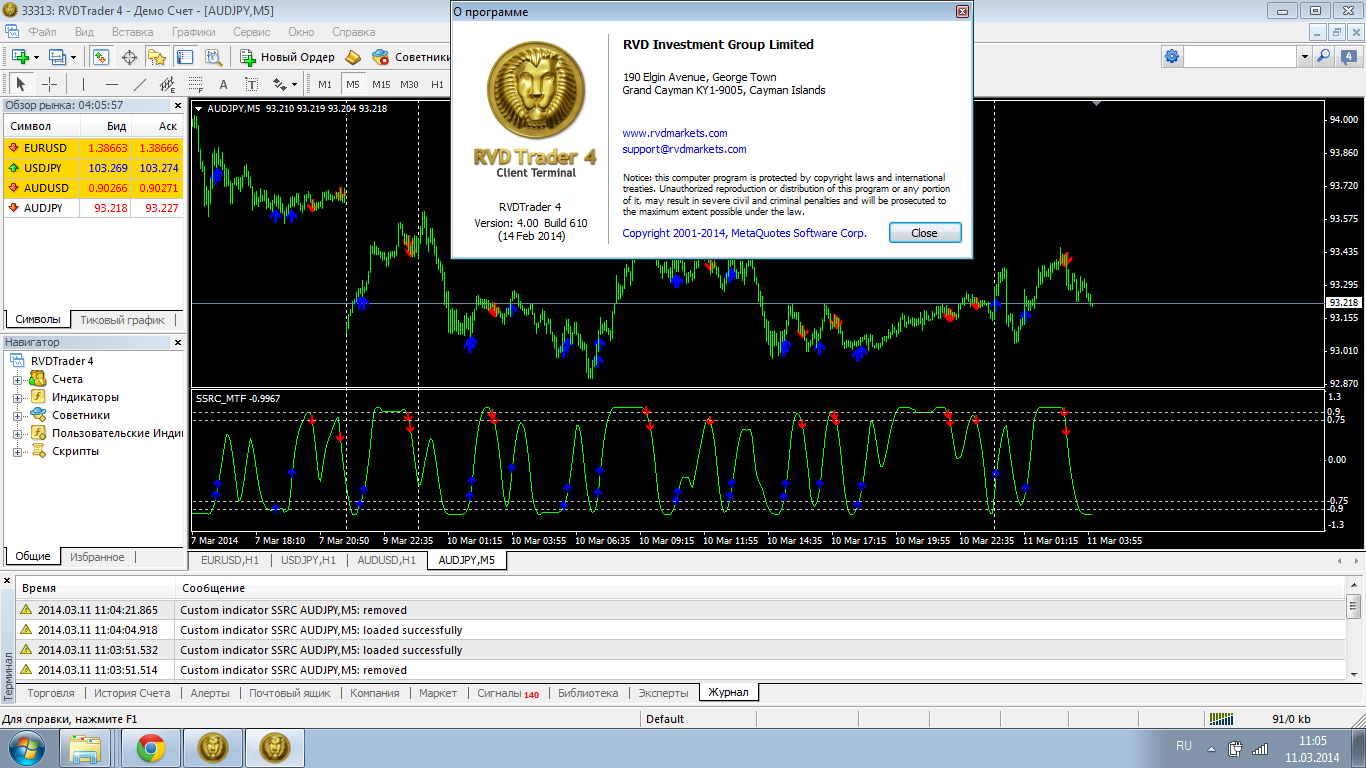Open dropdown arrow next to new chart icon
This screenshot has height=768, width=1366.
(36, 57)
